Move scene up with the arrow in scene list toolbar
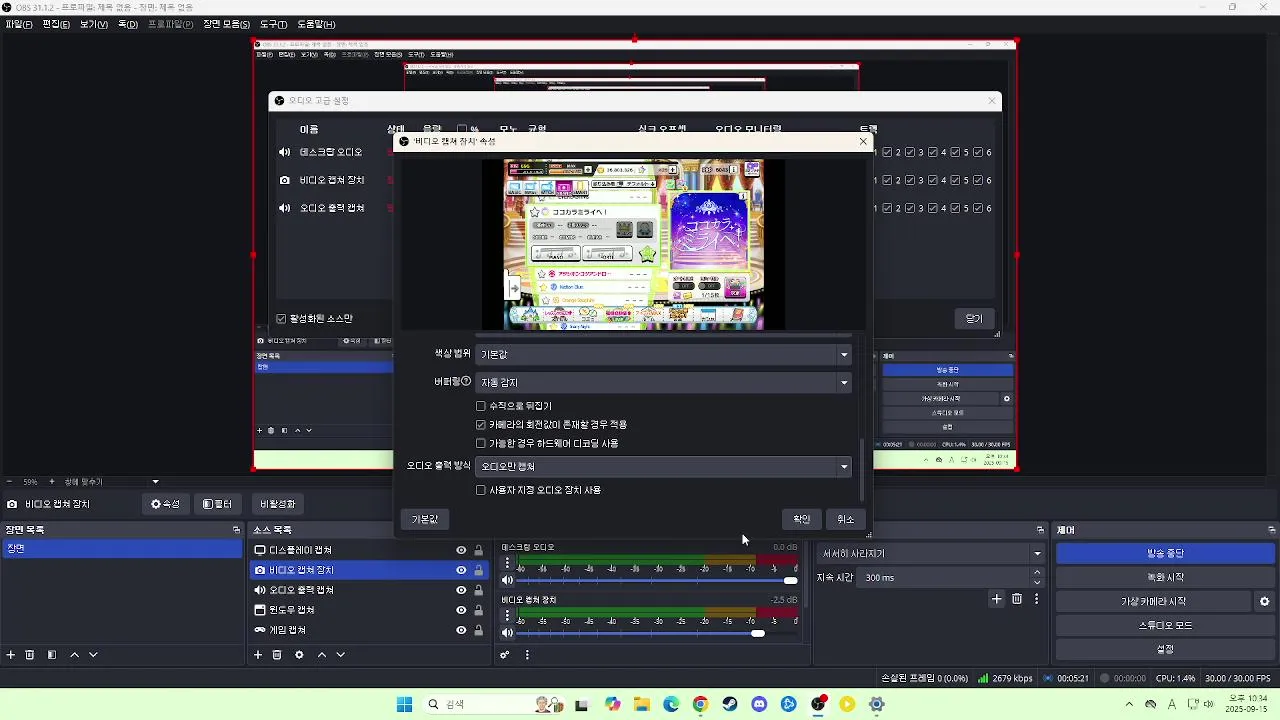The height and width of the screenshot is (720, 1280). coord(74,655)
